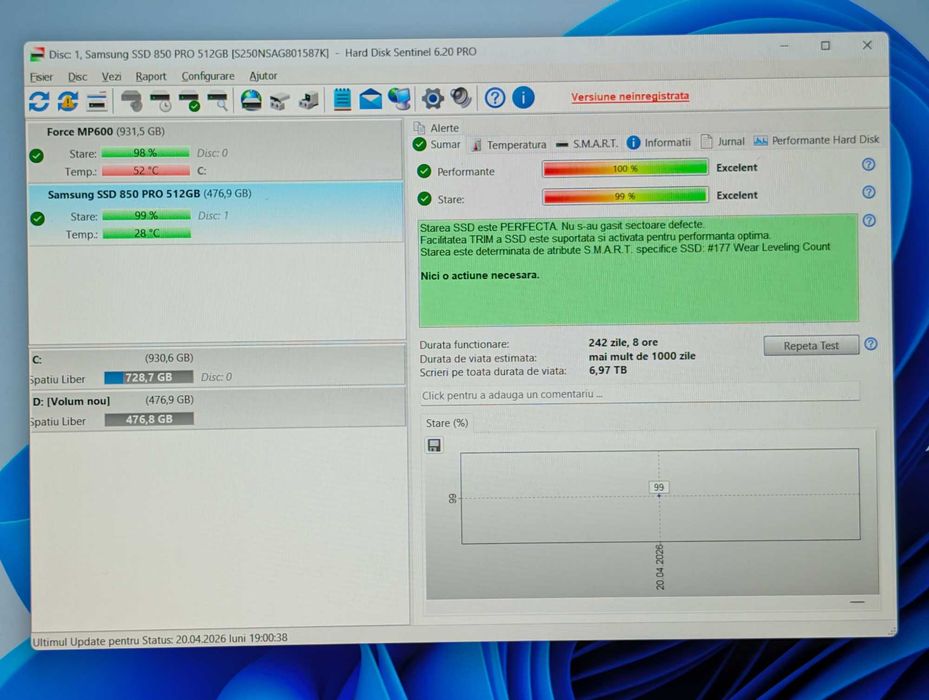The width and height of the screenshot is (929, 700).
Task: Click the help icon beside the green status text
Action: coord(869,220)
